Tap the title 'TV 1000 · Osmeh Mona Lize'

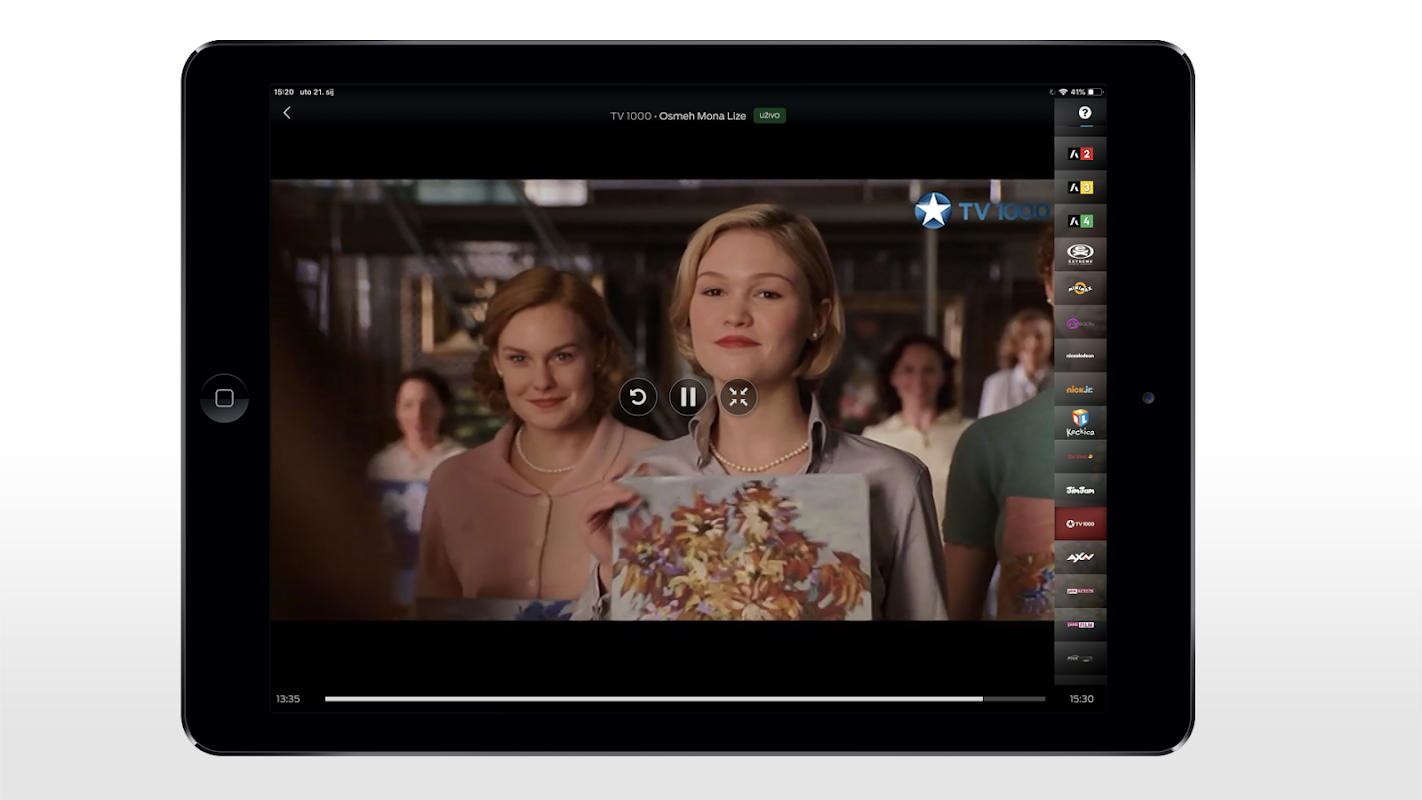(x=678, y=116)
